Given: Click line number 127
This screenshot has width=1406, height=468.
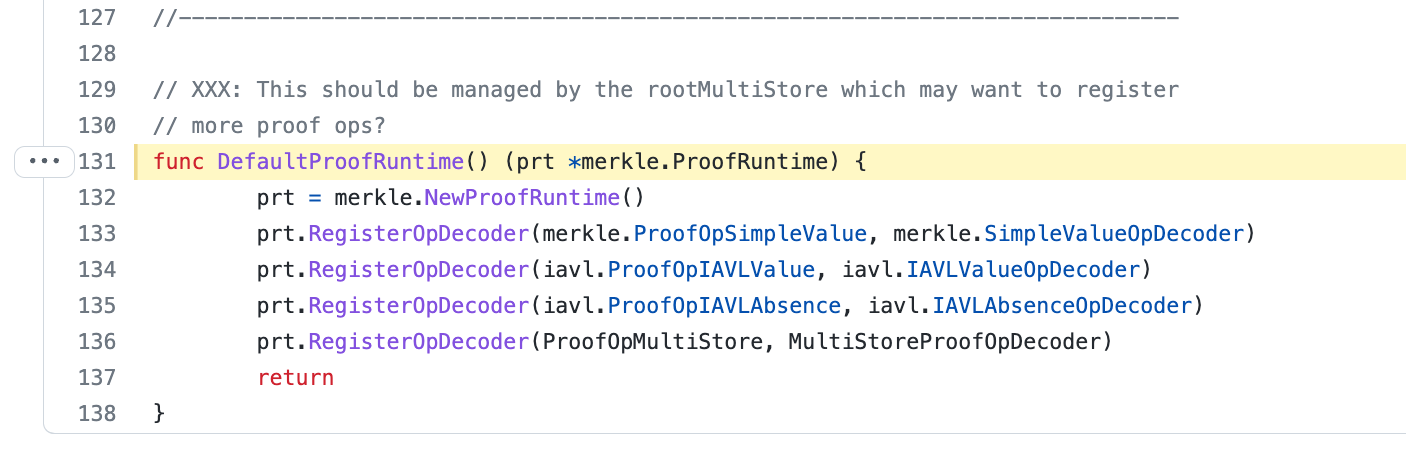Looking at the screenshot, I should point(97,18).
